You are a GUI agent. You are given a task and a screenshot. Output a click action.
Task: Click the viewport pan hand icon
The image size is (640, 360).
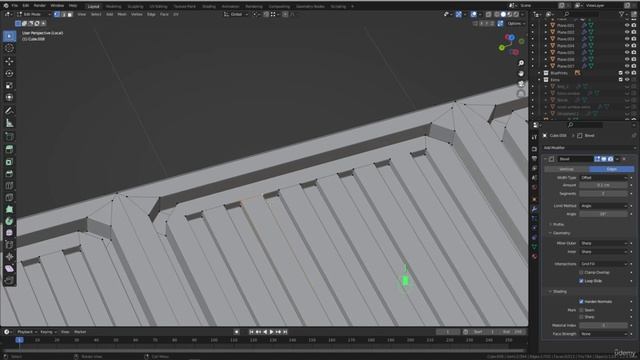point(521,73)
